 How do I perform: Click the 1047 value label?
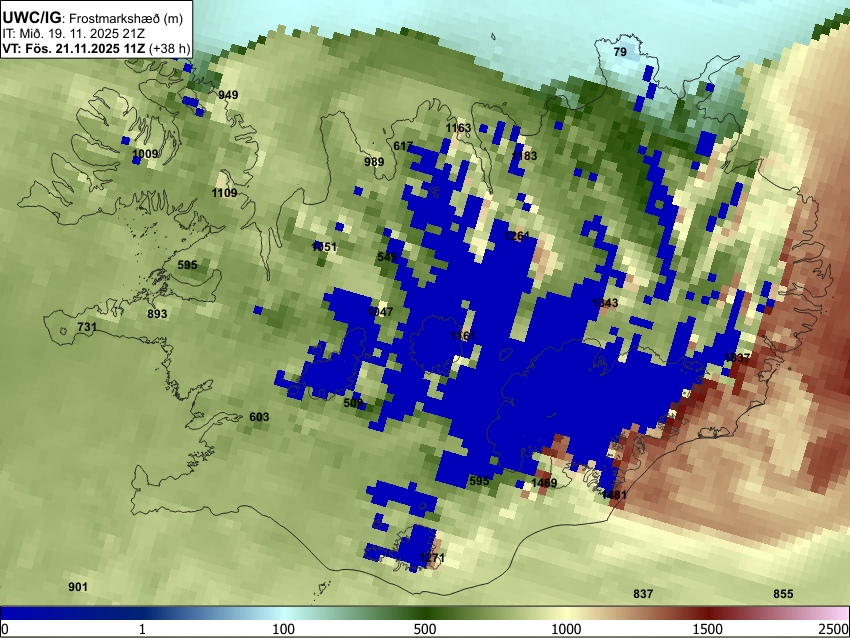coord(380,312)
